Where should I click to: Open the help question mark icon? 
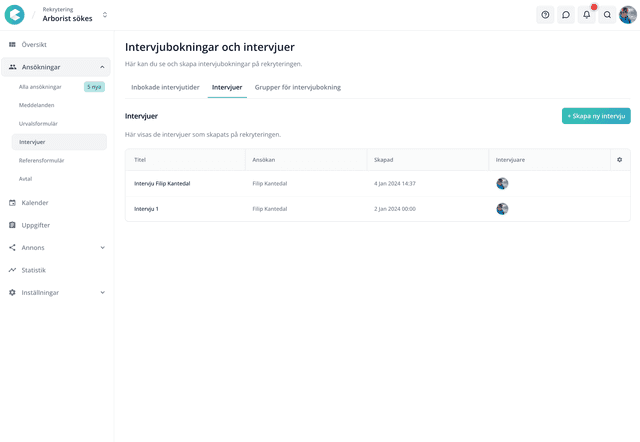545,15
